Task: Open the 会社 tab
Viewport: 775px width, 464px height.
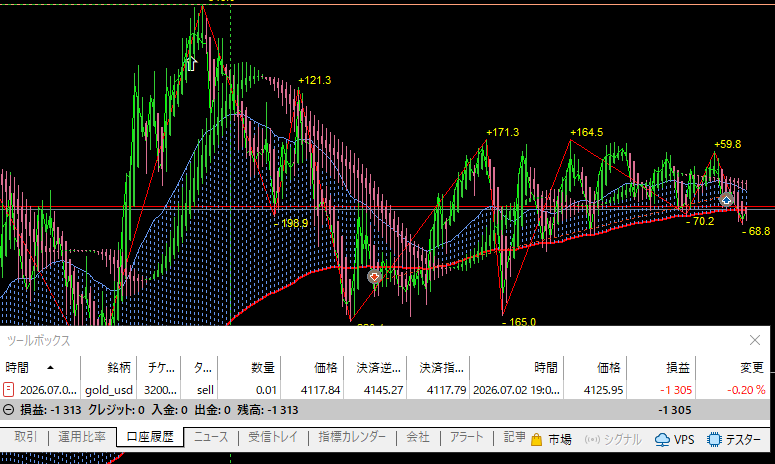Action: coord(418,437)
